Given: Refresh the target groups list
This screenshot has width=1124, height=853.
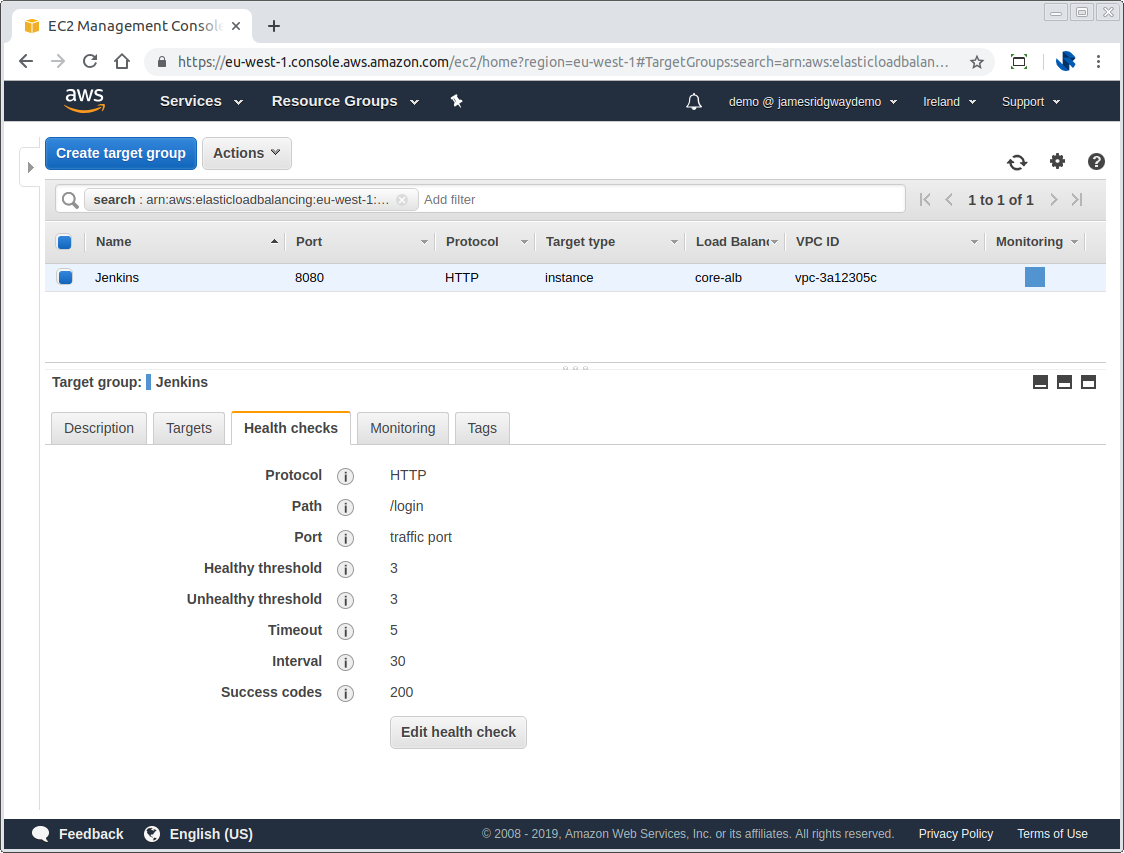Looking at the screenshot, I should pos(1016,162).
